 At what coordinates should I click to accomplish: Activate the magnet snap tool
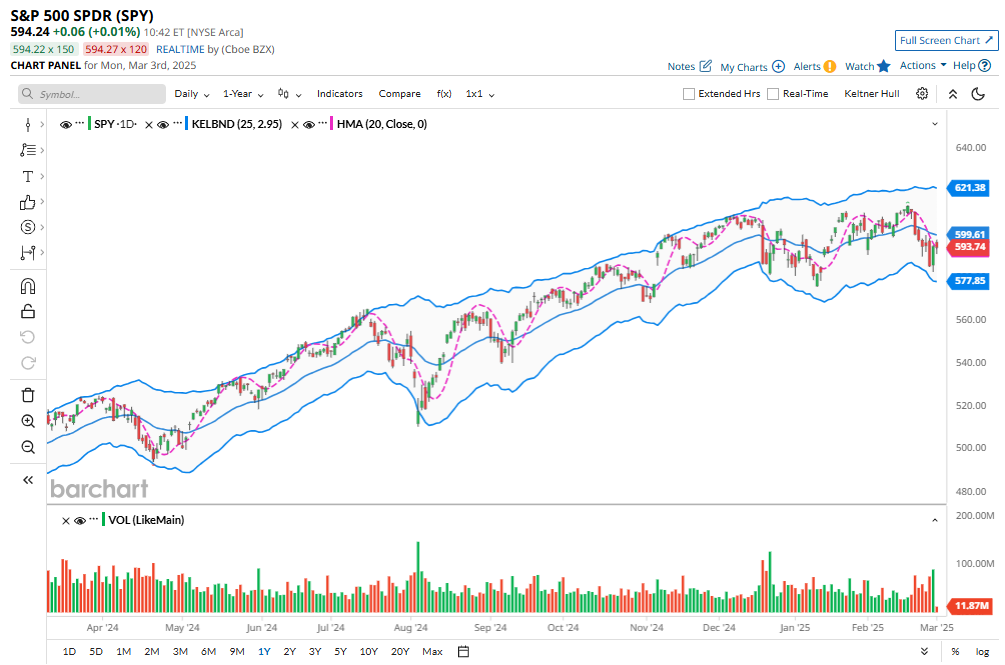coord(28,286)
